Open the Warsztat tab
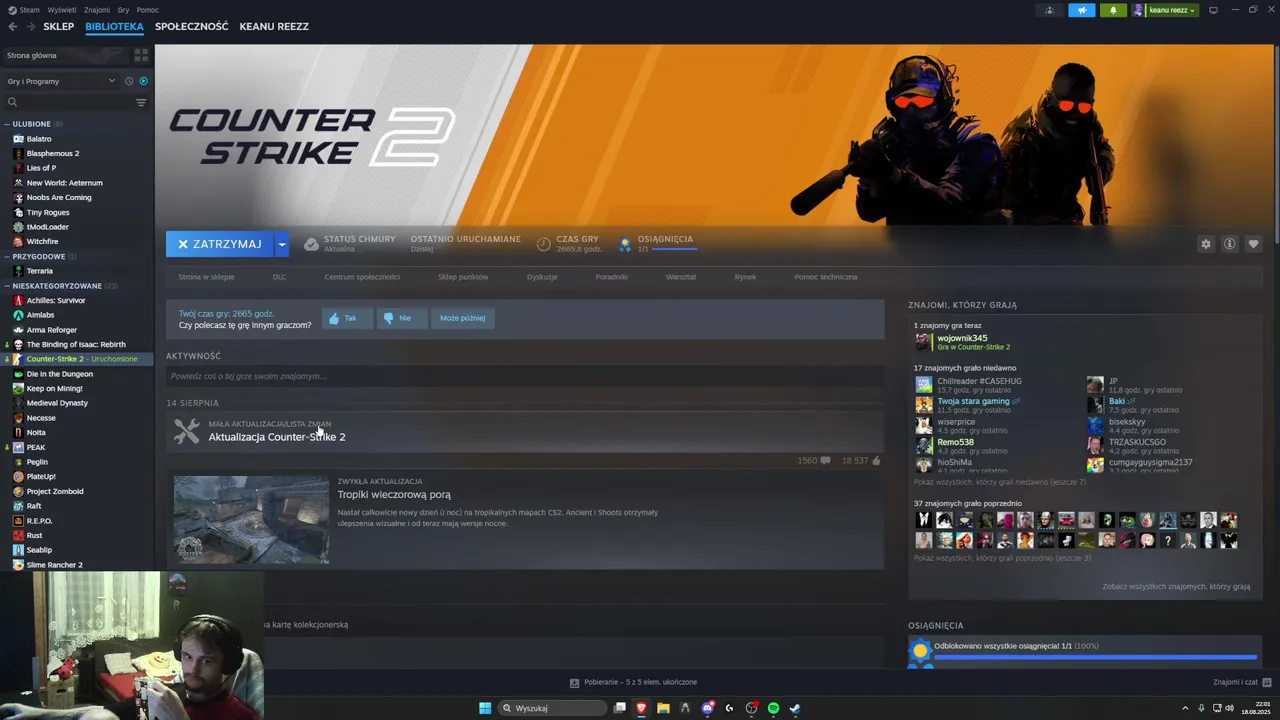 681,277
